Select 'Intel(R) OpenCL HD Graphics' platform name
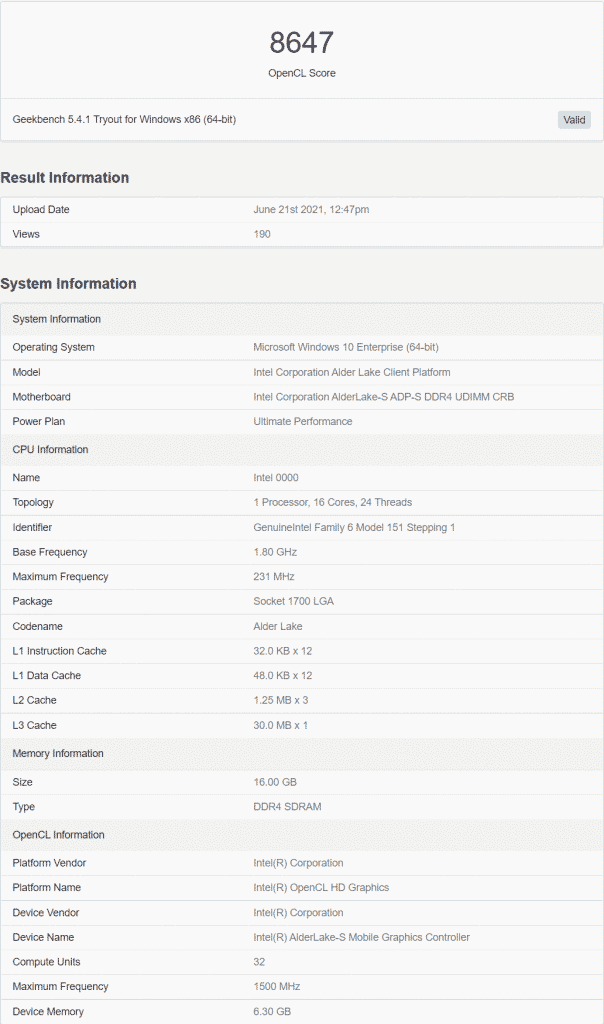This screenshot has height=1024, width=604. (321, 888)
